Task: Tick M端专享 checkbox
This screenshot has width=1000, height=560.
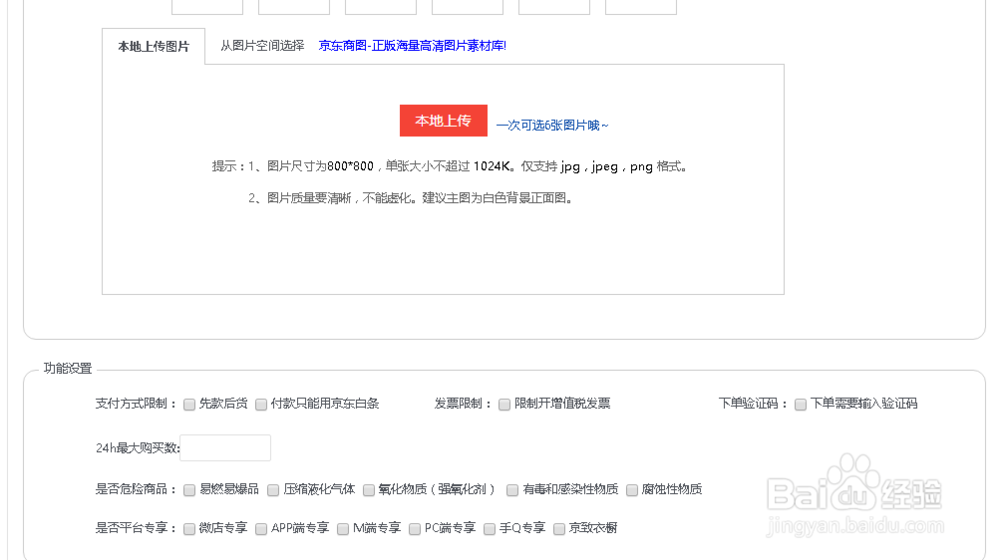Action: click(x=343, y=529)
